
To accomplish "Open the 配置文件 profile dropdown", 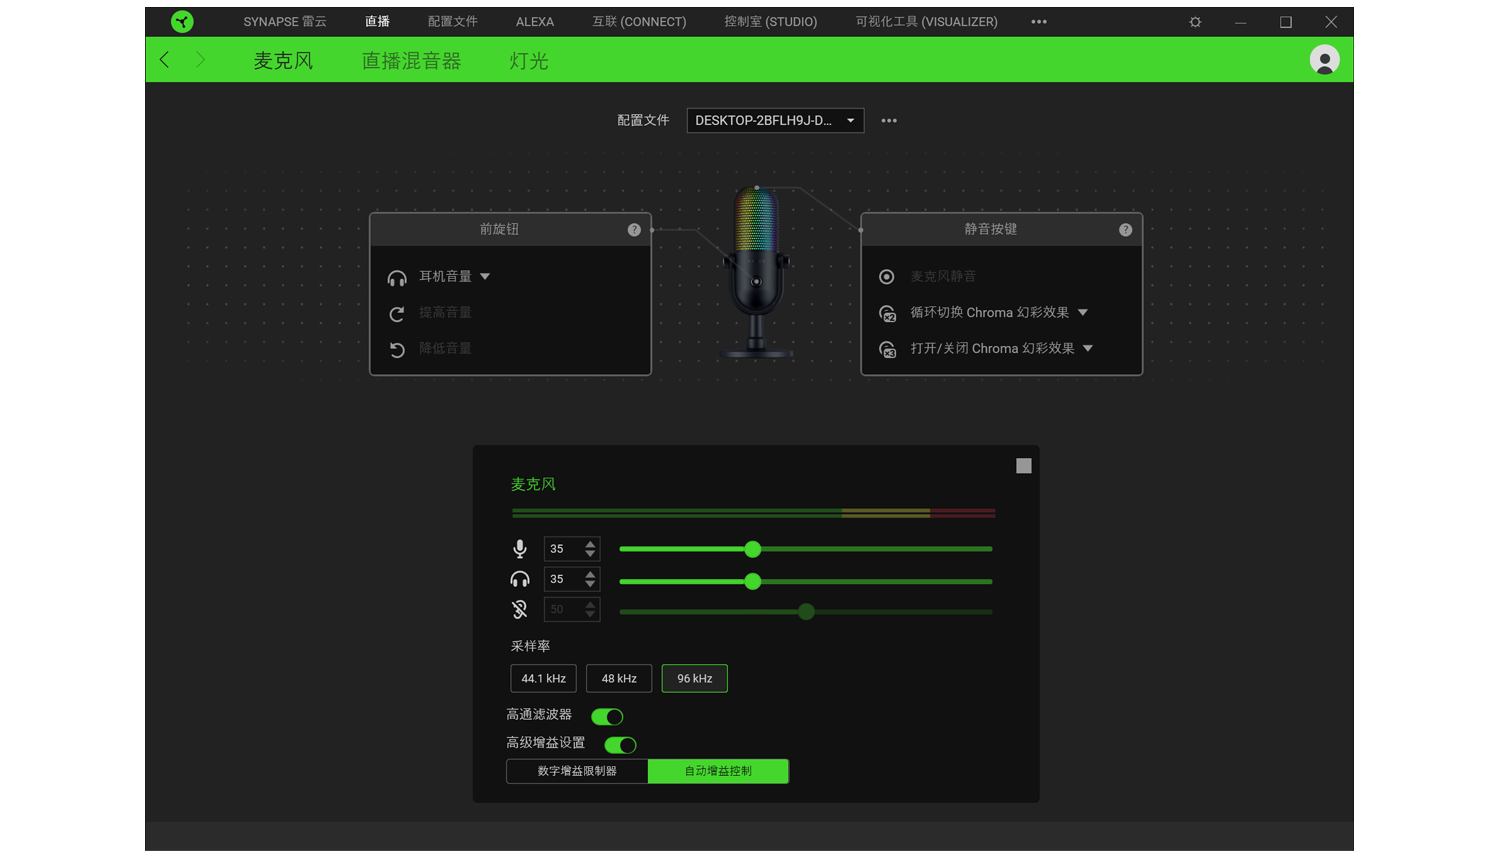I will click(x=775, y=121).
